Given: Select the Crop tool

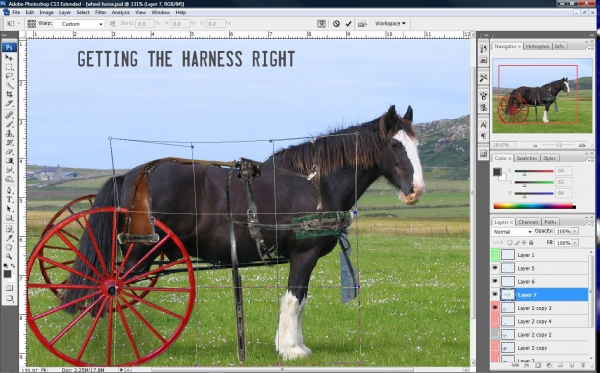Looking at the screenshot, I should (x=9, y=94).
